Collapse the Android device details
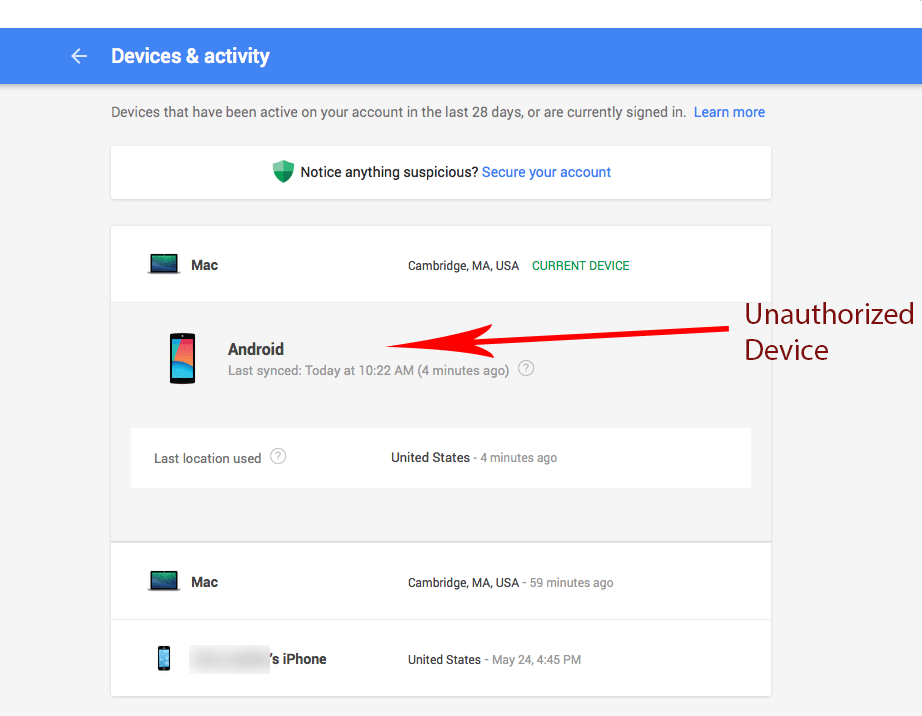Image resolution: width=922 pixels, height=716 pixels. click(x=440, y=358)
